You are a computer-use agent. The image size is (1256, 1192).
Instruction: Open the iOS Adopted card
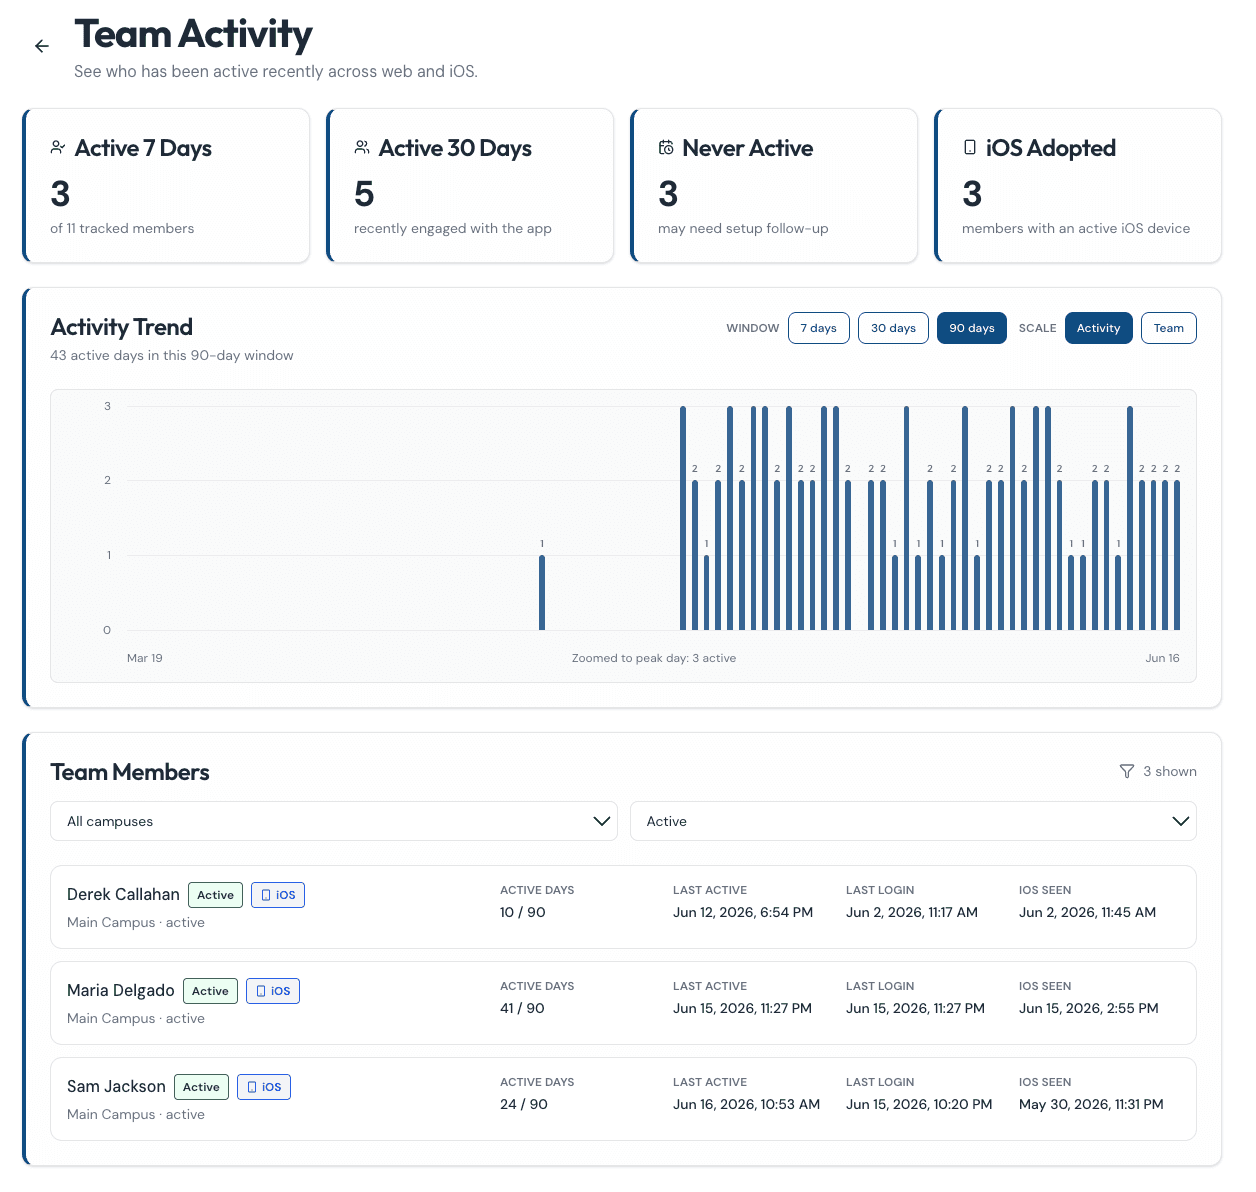click(x=1078, y=186)
